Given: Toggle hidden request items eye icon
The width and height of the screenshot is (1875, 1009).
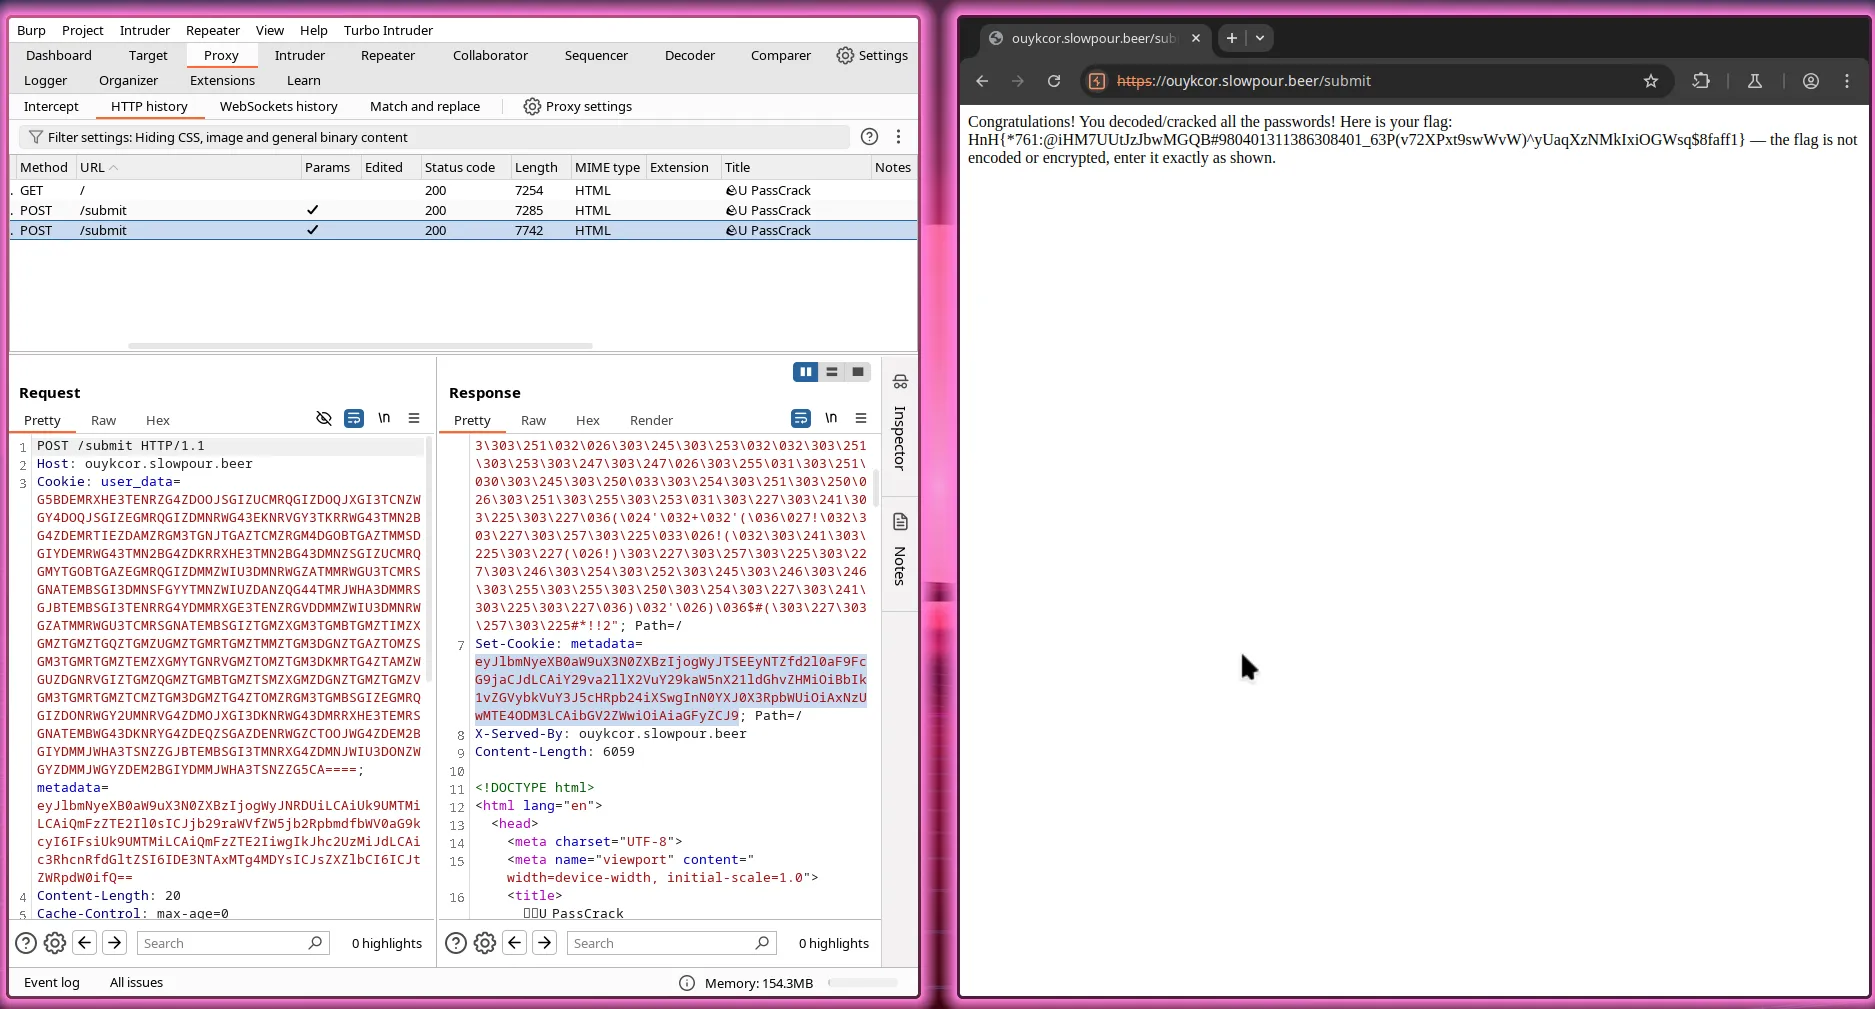Looking at the screenshot, I should (x=324, y=419).
